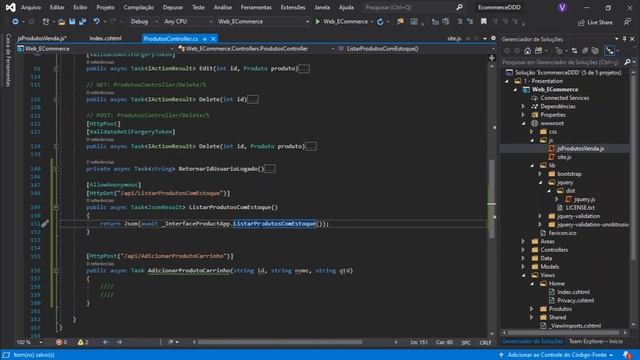Viewport: 640px width, 360px height.
Task: Undo the last edit with the arrow icon
Action: [x=96, y=22]
